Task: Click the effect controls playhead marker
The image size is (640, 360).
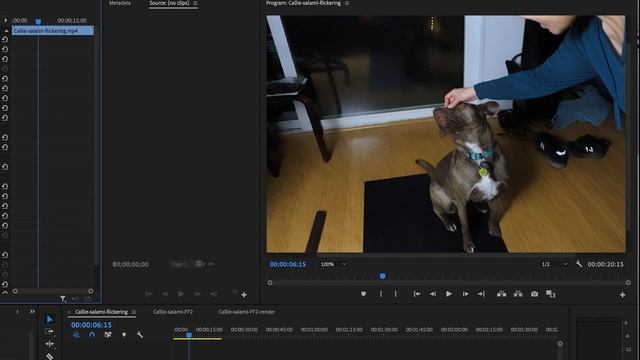Action: click(x=38, y=21)
